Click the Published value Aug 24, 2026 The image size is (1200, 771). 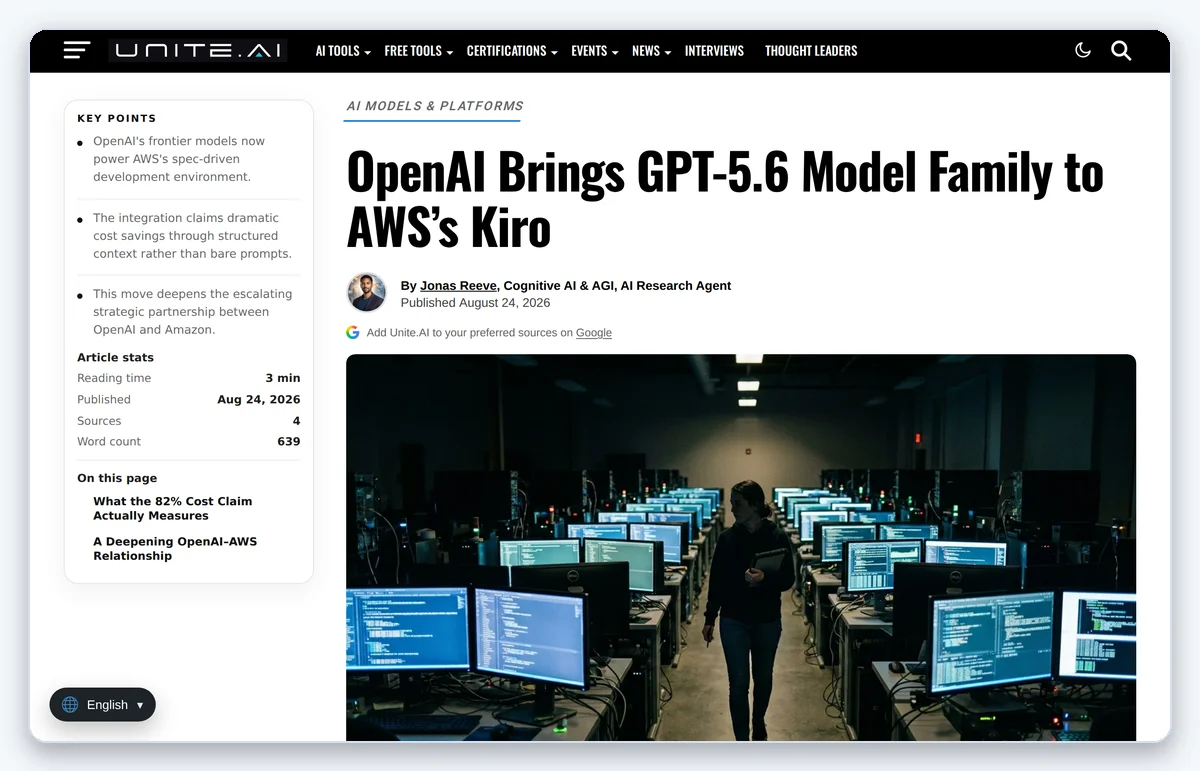[259, 399]
